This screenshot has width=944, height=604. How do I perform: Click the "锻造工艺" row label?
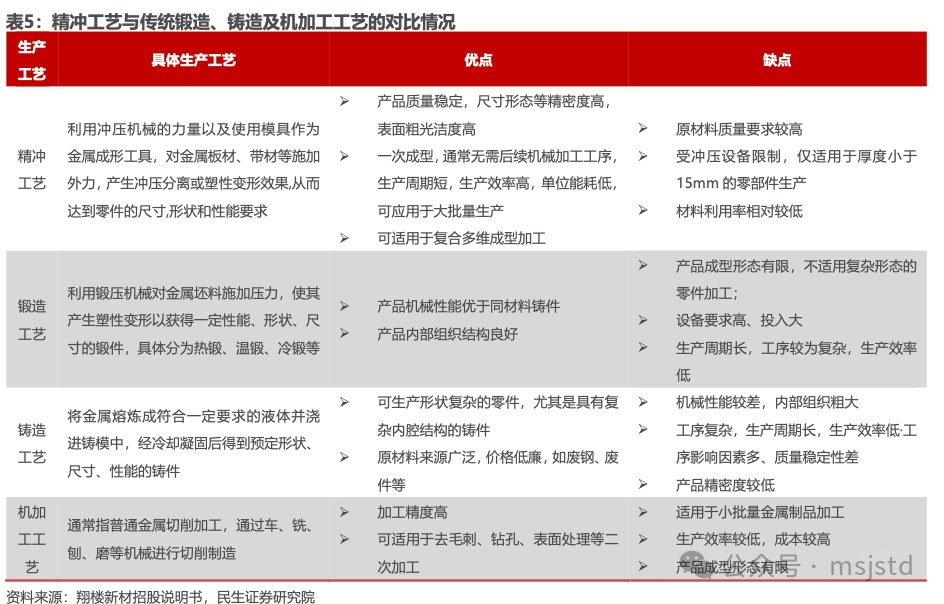[x=32, y=320]
